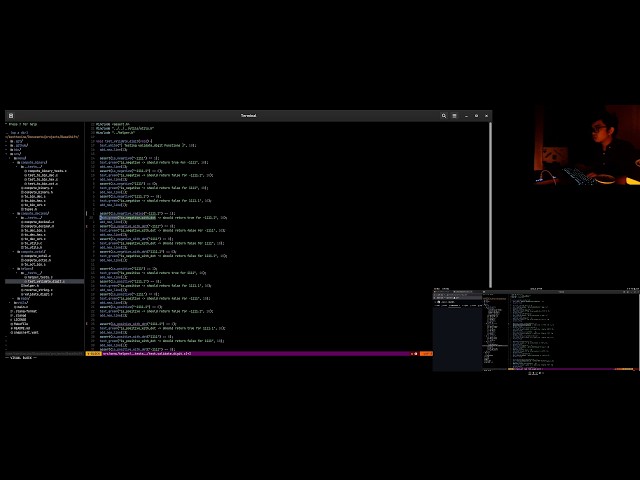Click the terminal vertical scrollbar
Image resolution: width=640 pixels, height=480 pixels.
(x=490, y=204)
